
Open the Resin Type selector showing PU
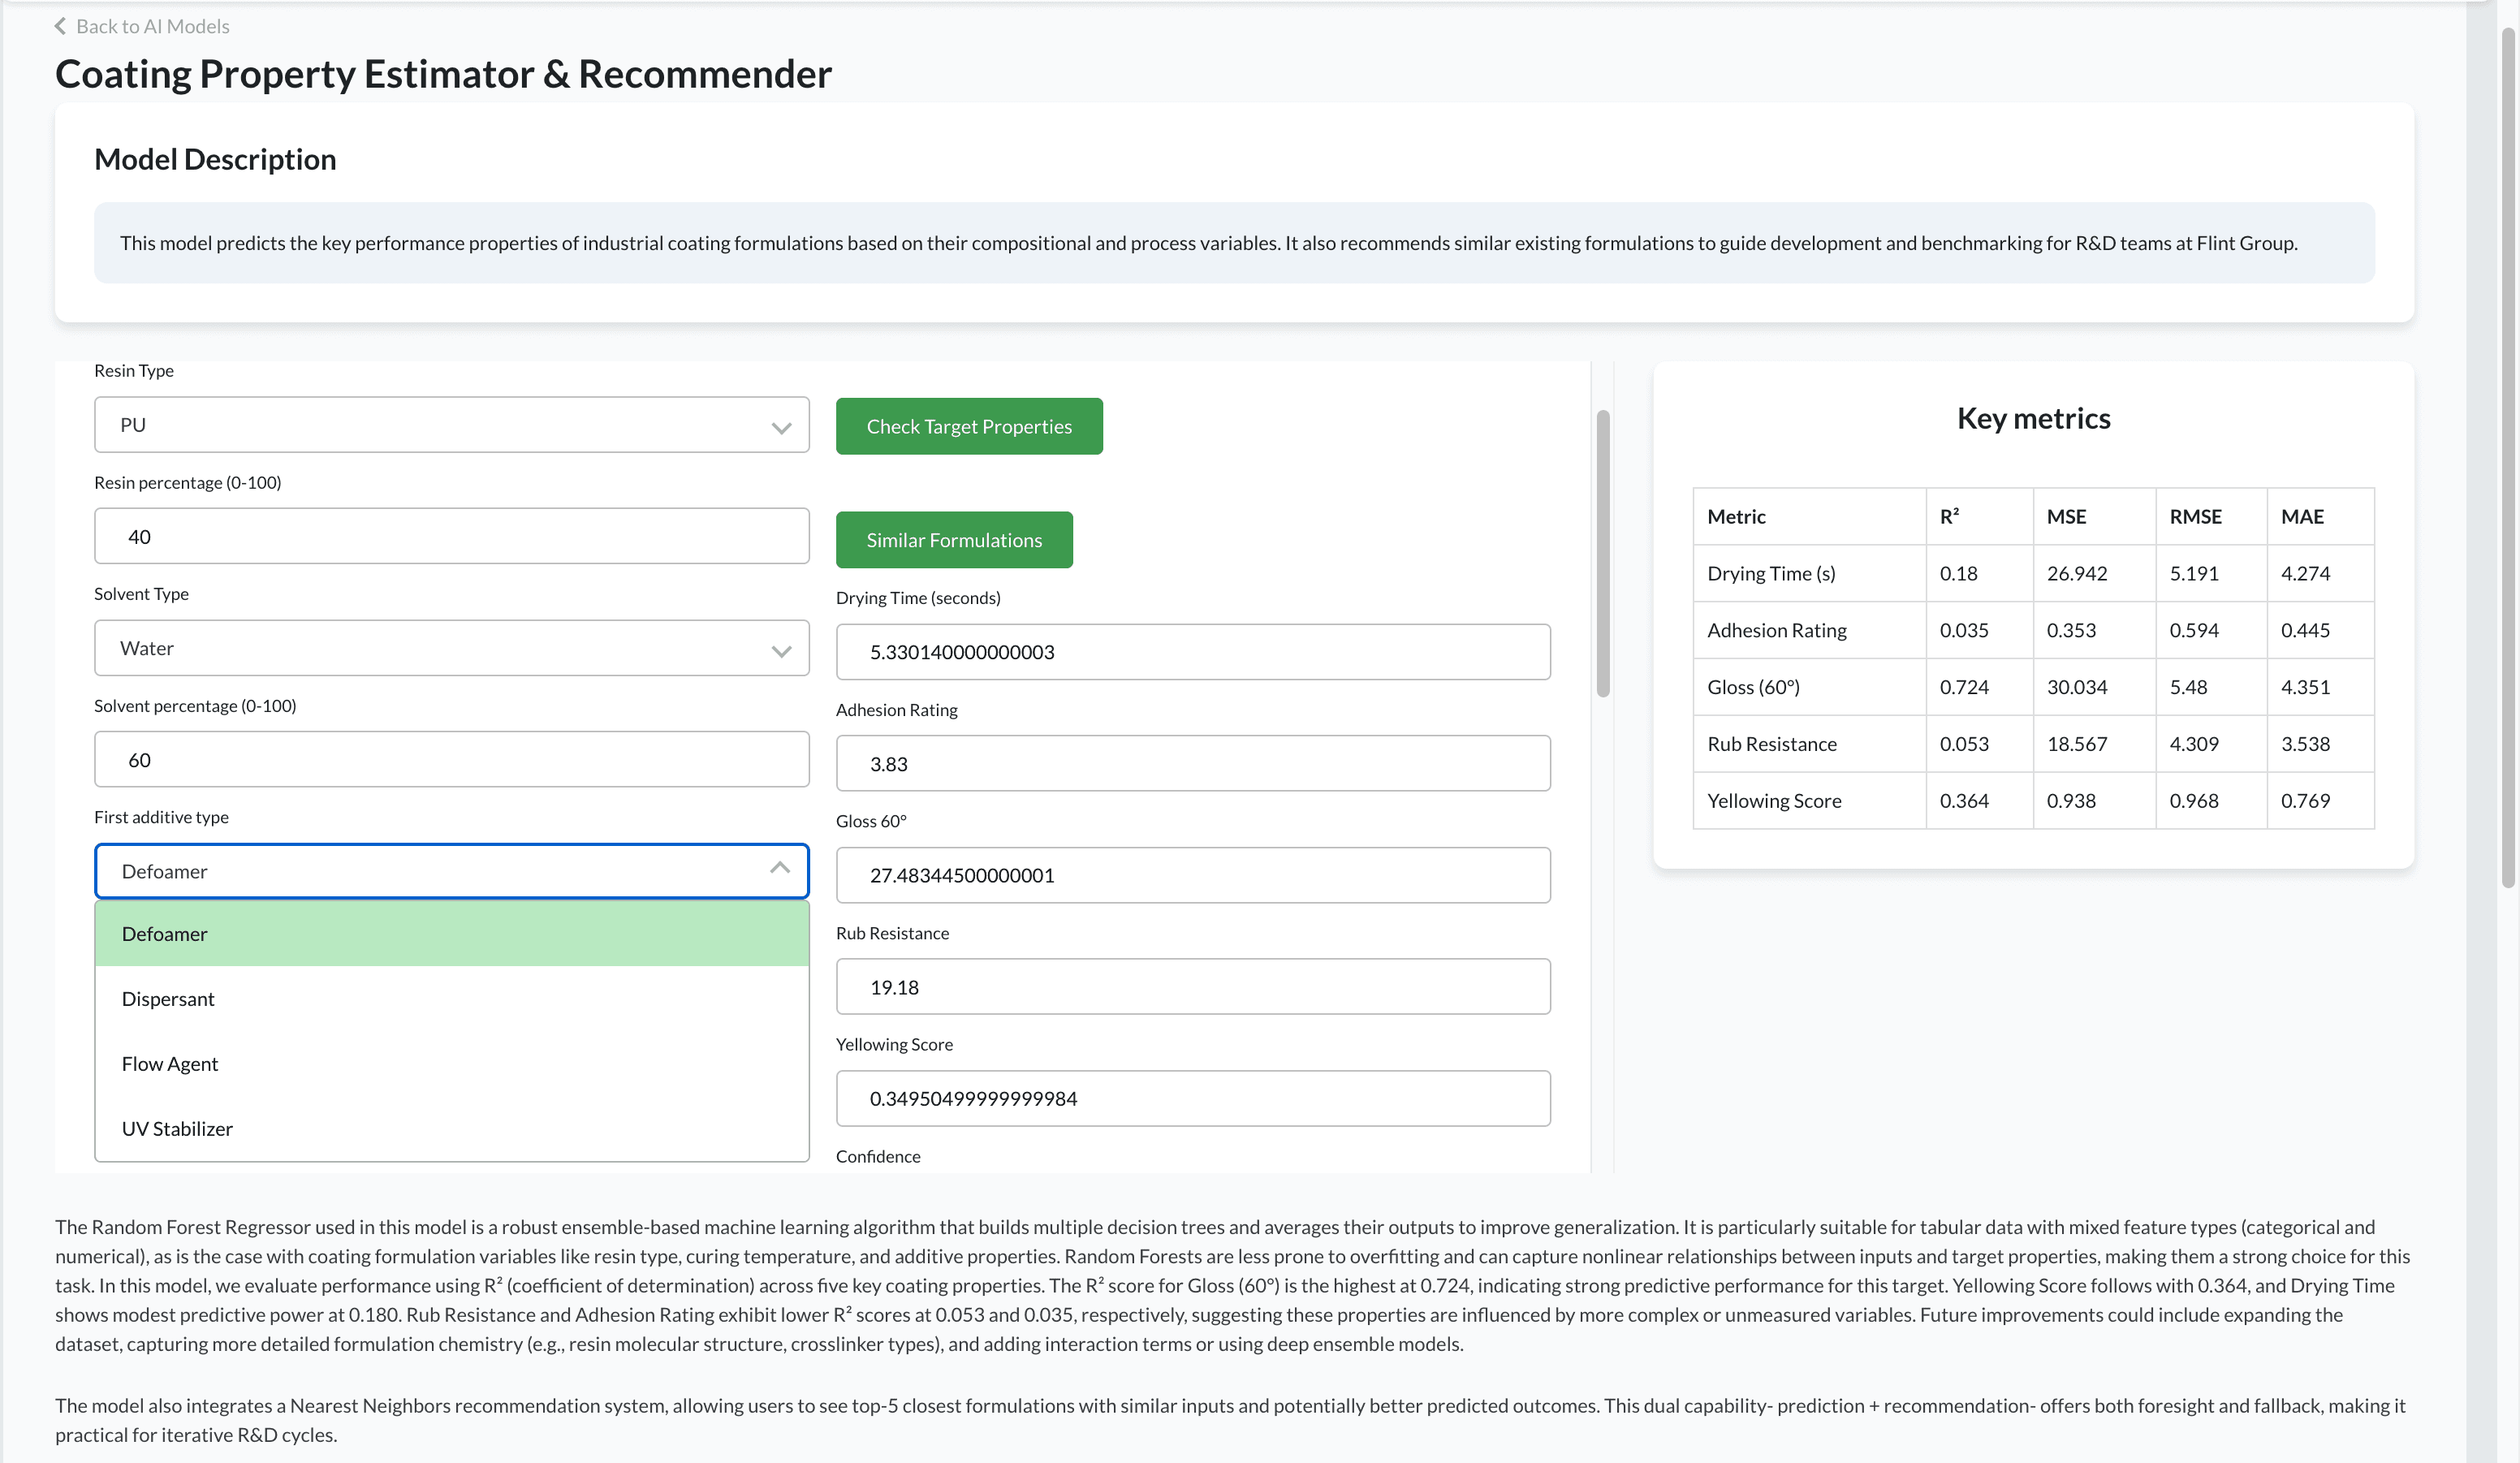pyautogui.click(x=451, y=424)
